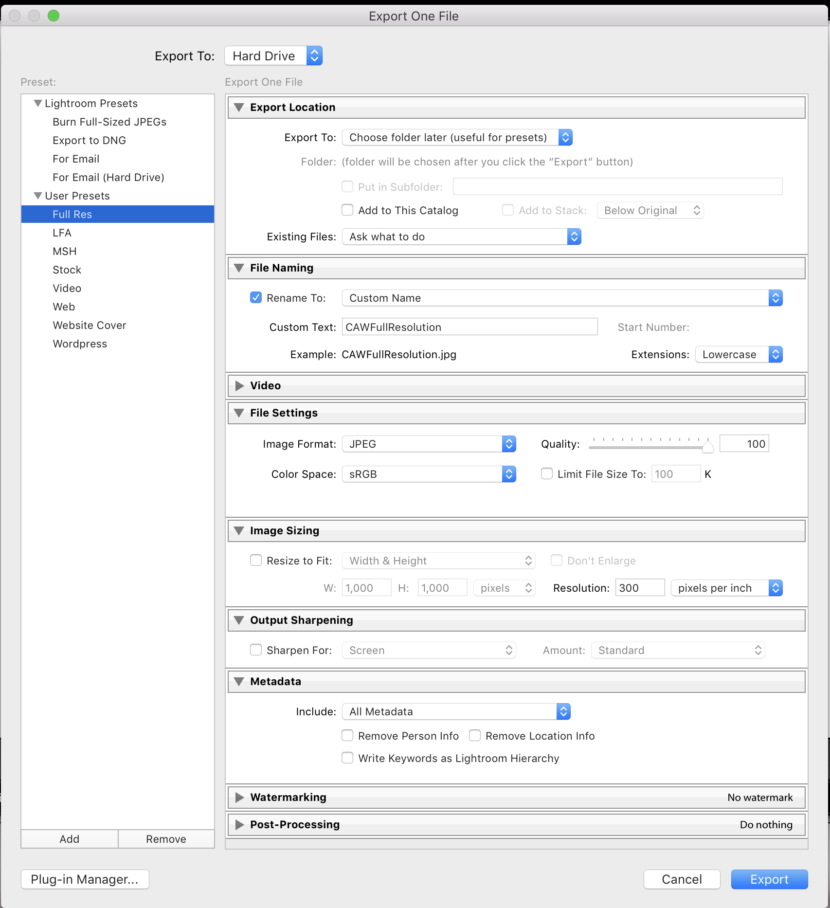
Task: Collapse the Export Location section
Action: point(238,107)
